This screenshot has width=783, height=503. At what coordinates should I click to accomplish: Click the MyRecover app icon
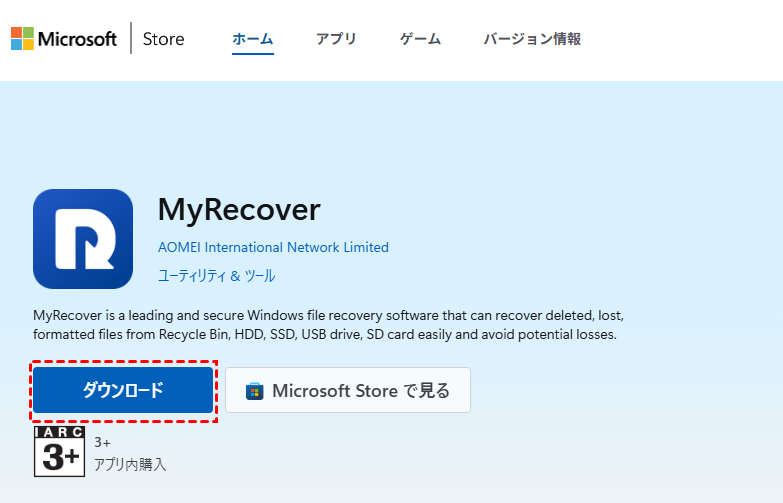tap(83, 239)
